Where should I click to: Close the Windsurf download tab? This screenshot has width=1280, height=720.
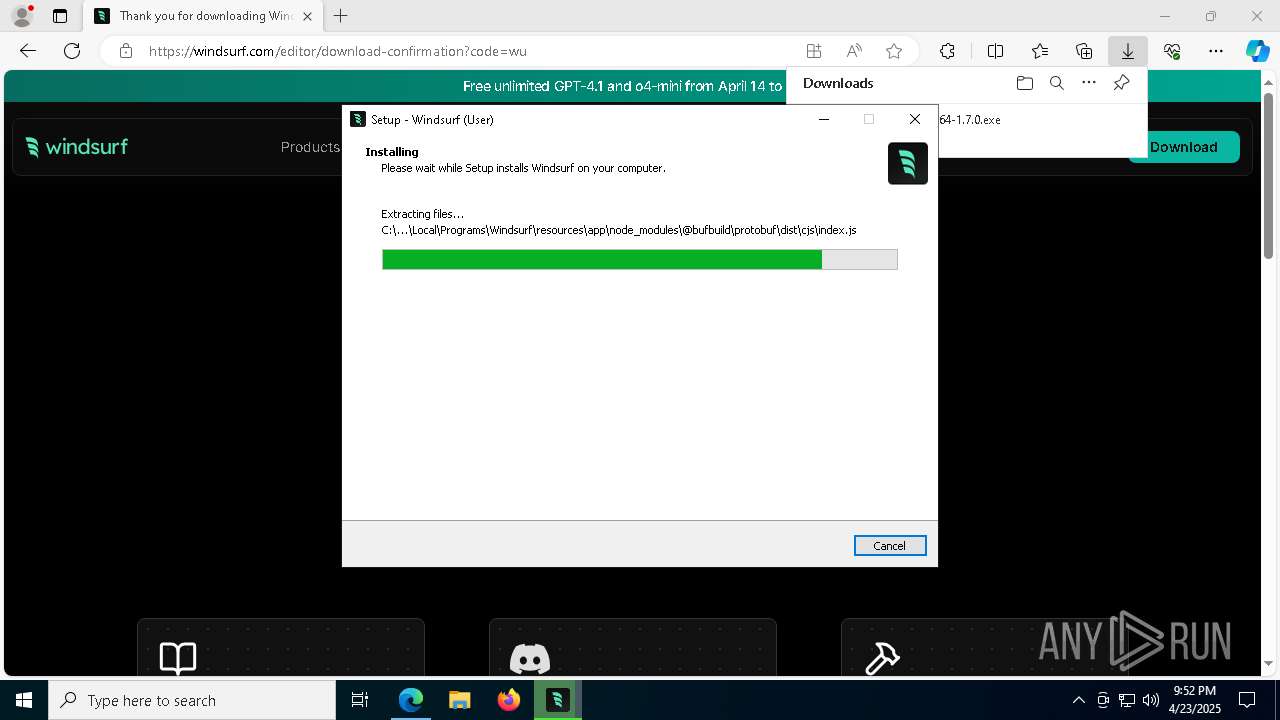pos(307,16)
